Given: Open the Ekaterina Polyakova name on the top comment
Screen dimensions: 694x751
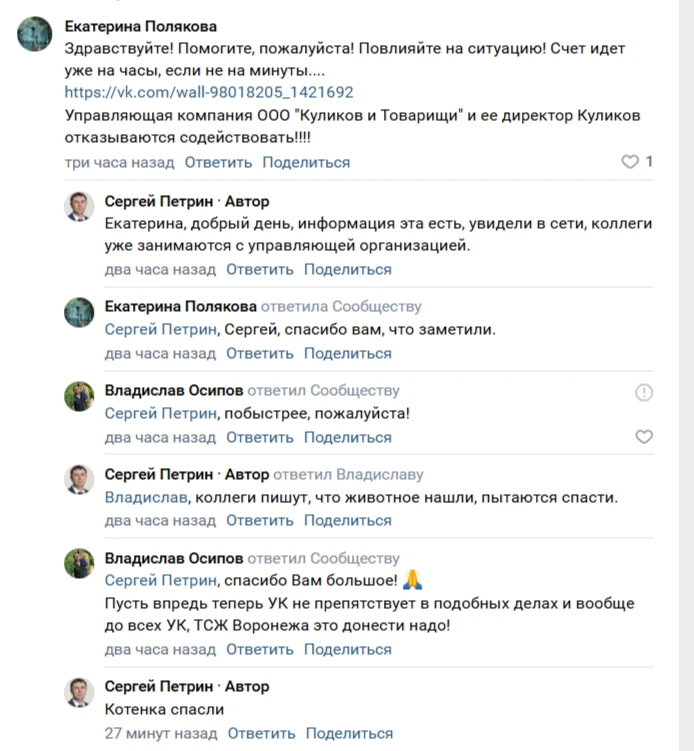Looking at the screenshot, I should [140, 27].
